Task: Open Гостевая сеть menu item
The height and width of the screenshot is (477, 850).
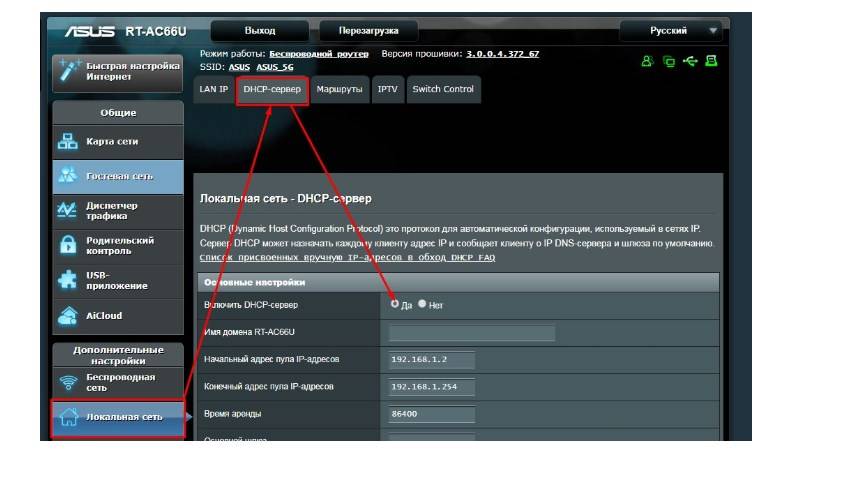Action: [x=118, y=176]
